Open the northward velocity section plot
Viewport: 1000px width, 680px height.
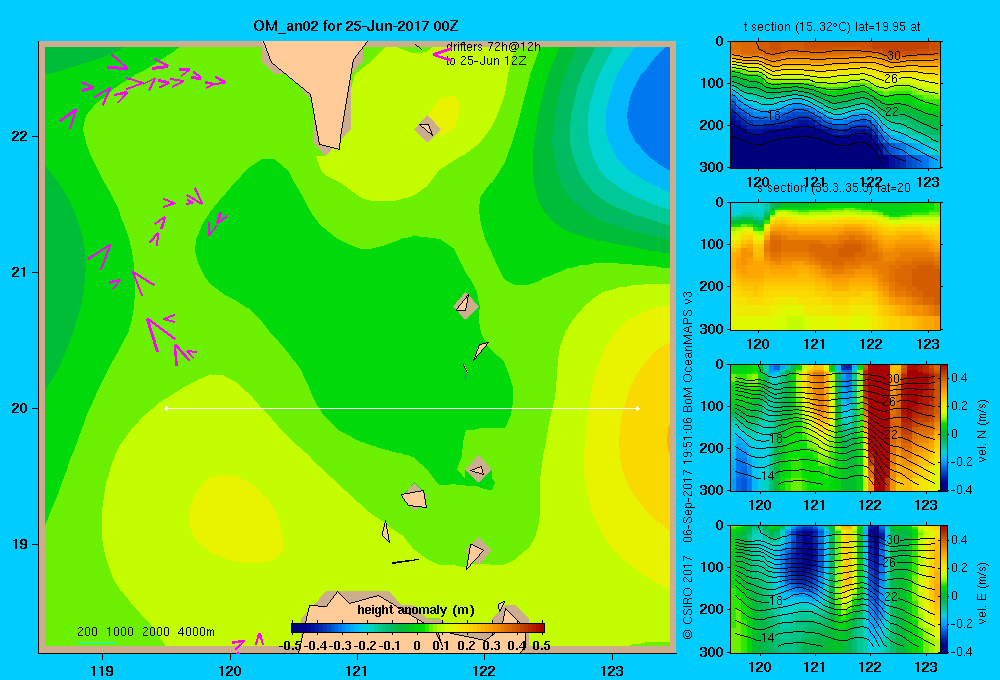pos(835,427)
